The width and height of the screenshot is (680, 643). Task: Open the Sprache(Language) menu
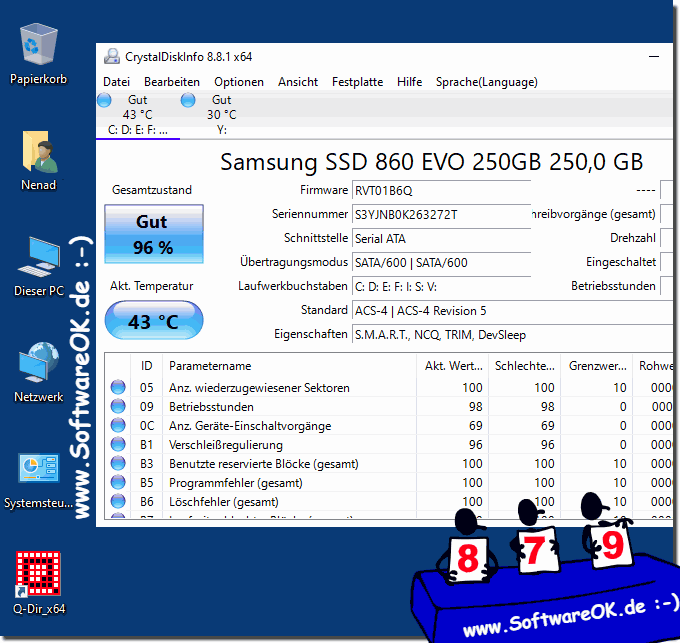[487, 82]
